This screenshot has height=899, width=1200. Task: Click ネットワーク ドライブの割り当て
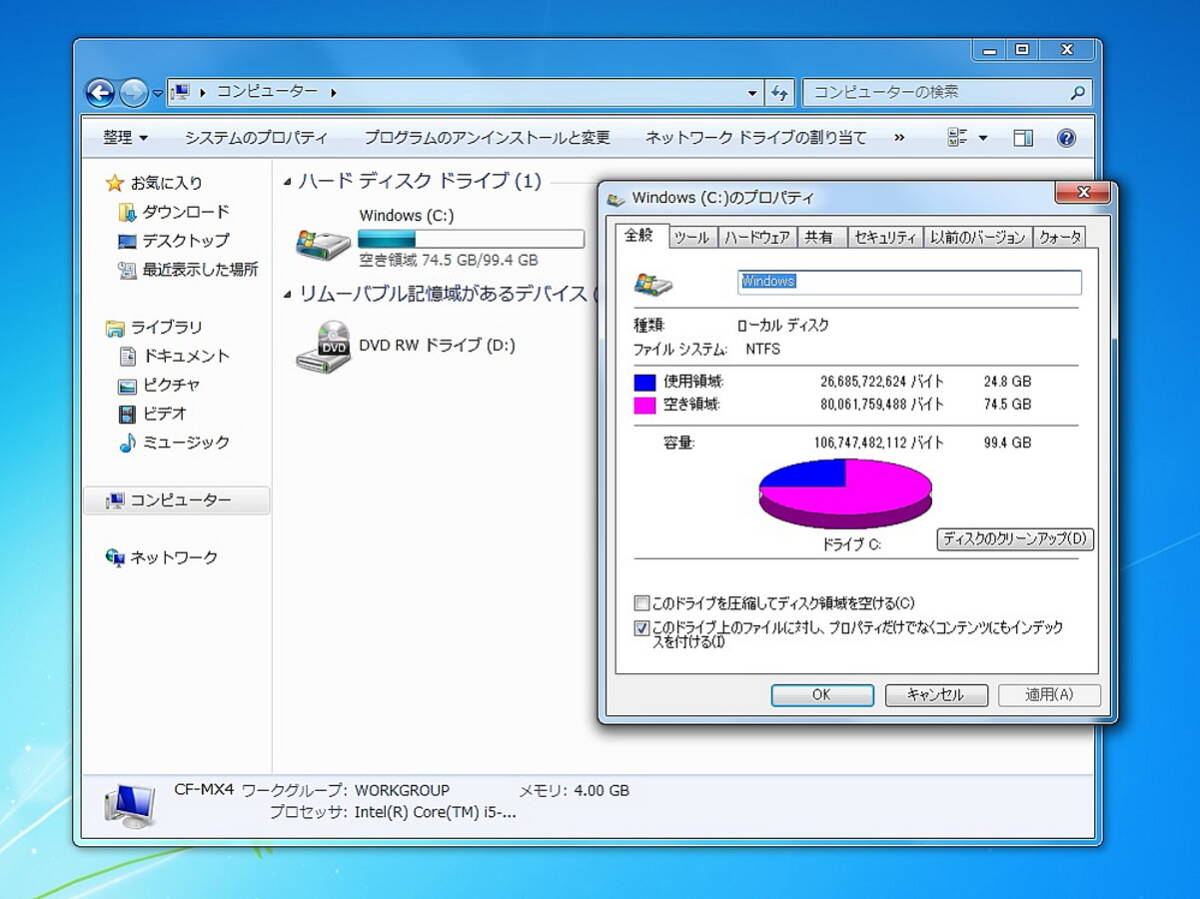756,137
